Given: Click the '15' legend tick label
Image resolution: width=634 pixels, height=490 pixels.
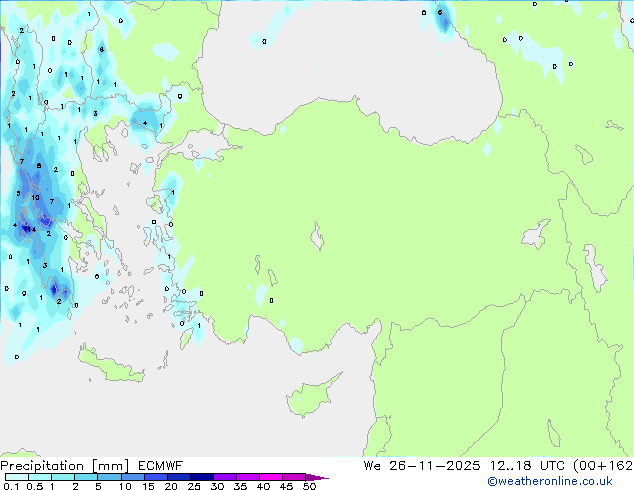Looking at the screenshot, I should [148, 486].
